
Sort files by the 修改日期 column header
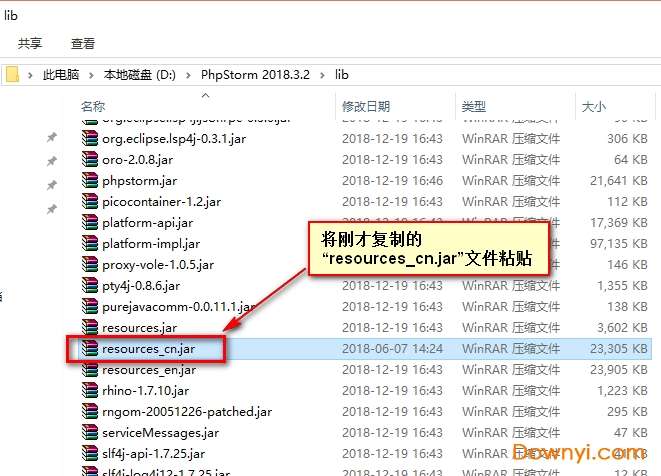tap(366, 106)
